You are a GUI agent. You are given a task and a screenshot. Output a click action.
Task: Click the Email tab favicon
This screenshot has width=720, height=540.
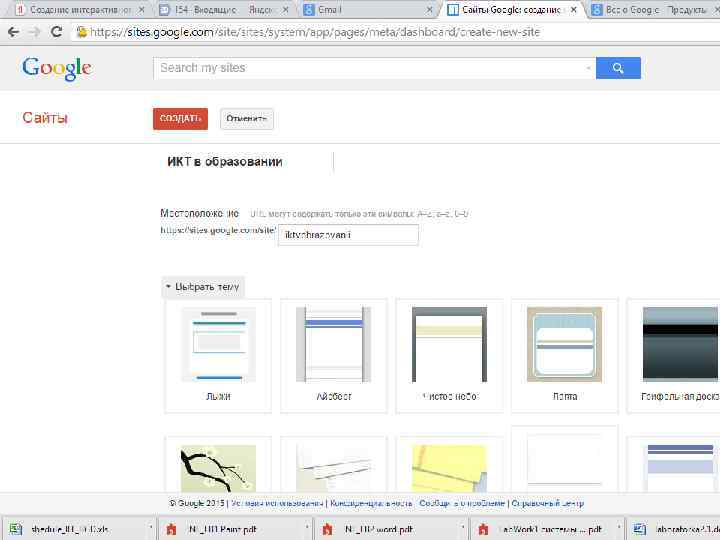(x=309, y=9)
